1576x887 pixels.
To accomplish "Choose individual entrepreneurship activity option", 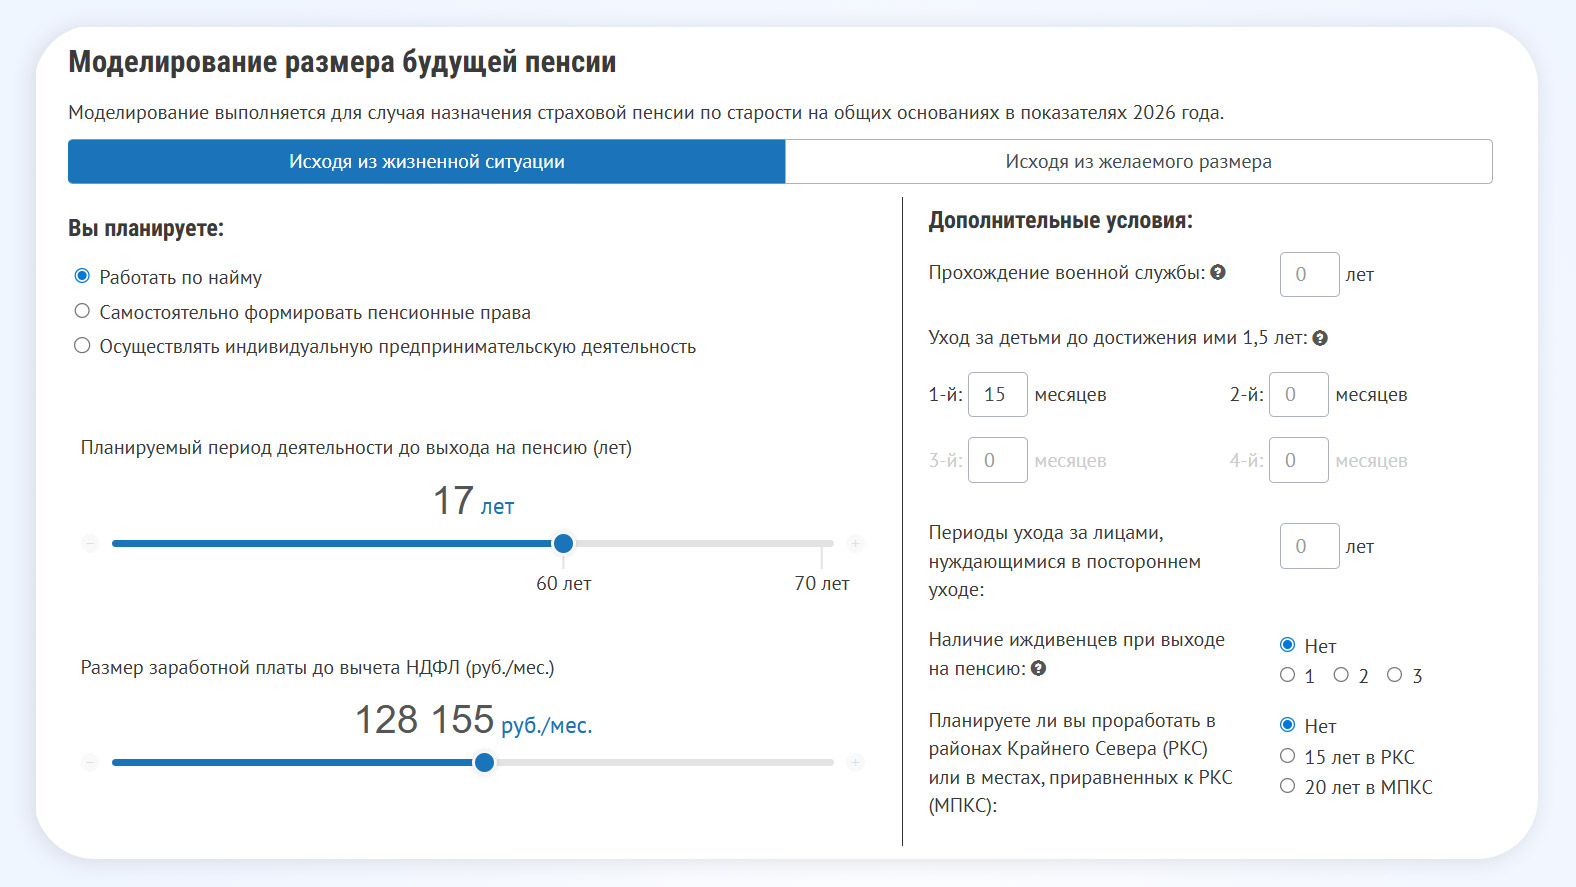I will pyautogui.click(x=82, y=346).
